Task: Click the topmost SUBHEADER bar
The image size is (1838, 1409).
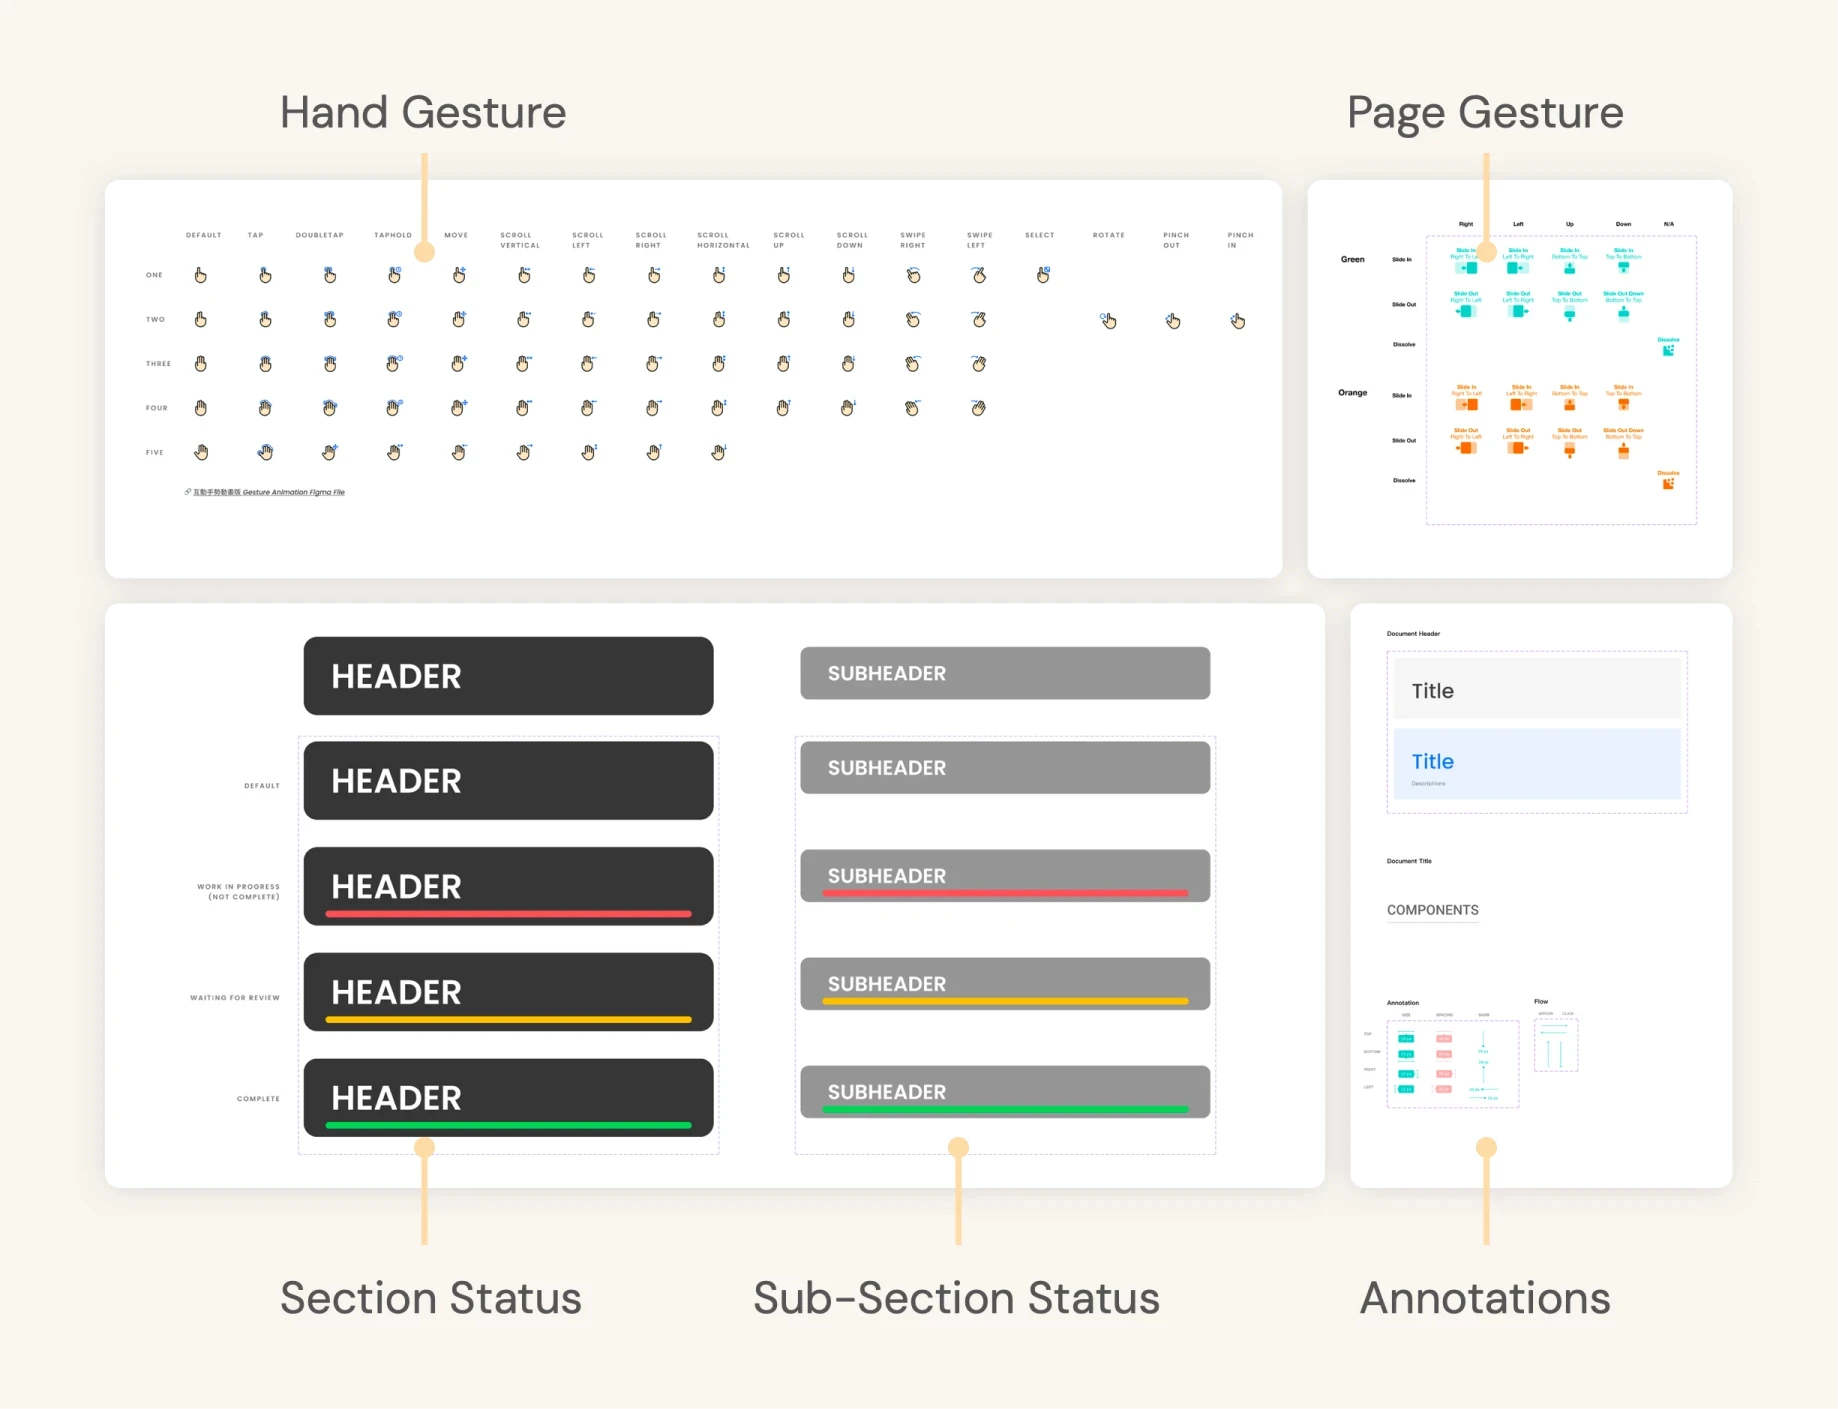Action: pos(1005,673)
